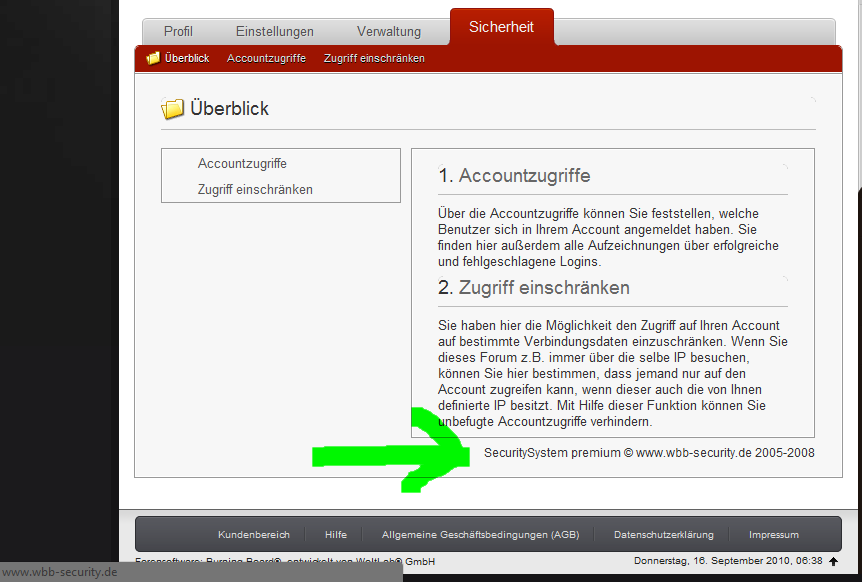
Task: Click the small folder icon in the red submenu
Action: click(153, 58)
